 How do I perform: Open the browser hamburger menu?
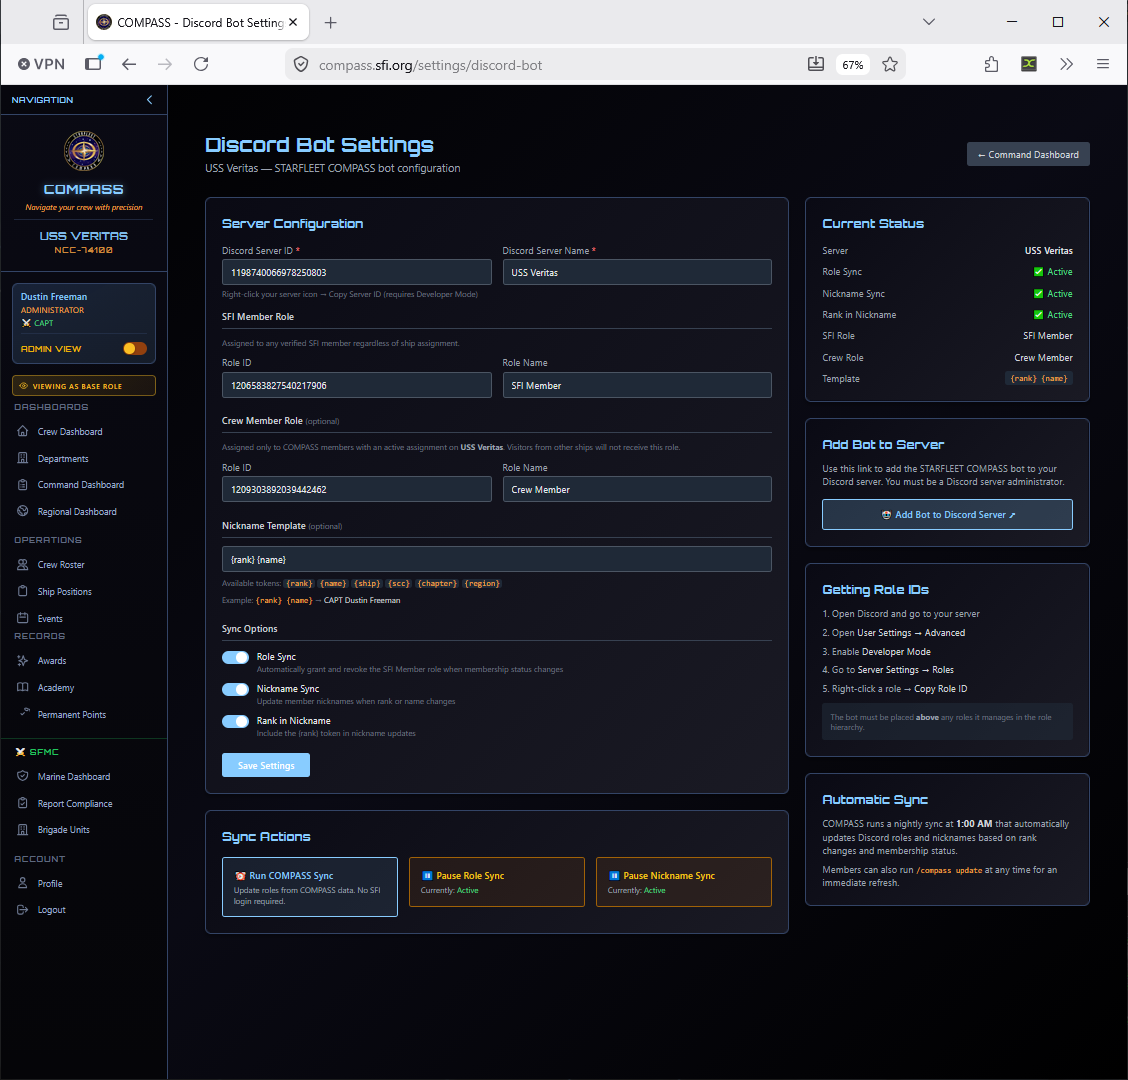pos(1103,64)
